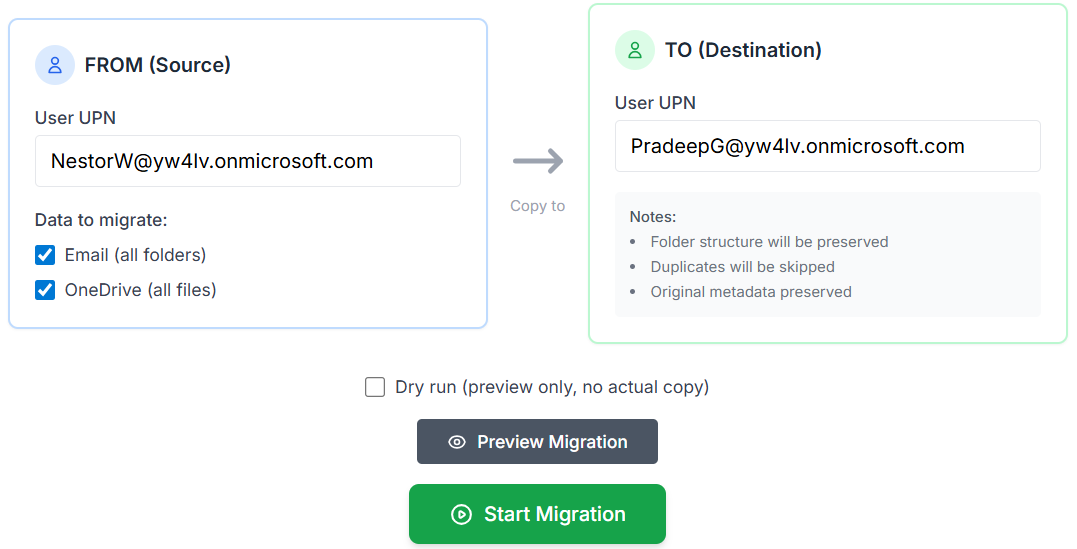Click the Dry run (preview only) label text
This screenshot has height=549, width=1077.
[x=551, y=387]
